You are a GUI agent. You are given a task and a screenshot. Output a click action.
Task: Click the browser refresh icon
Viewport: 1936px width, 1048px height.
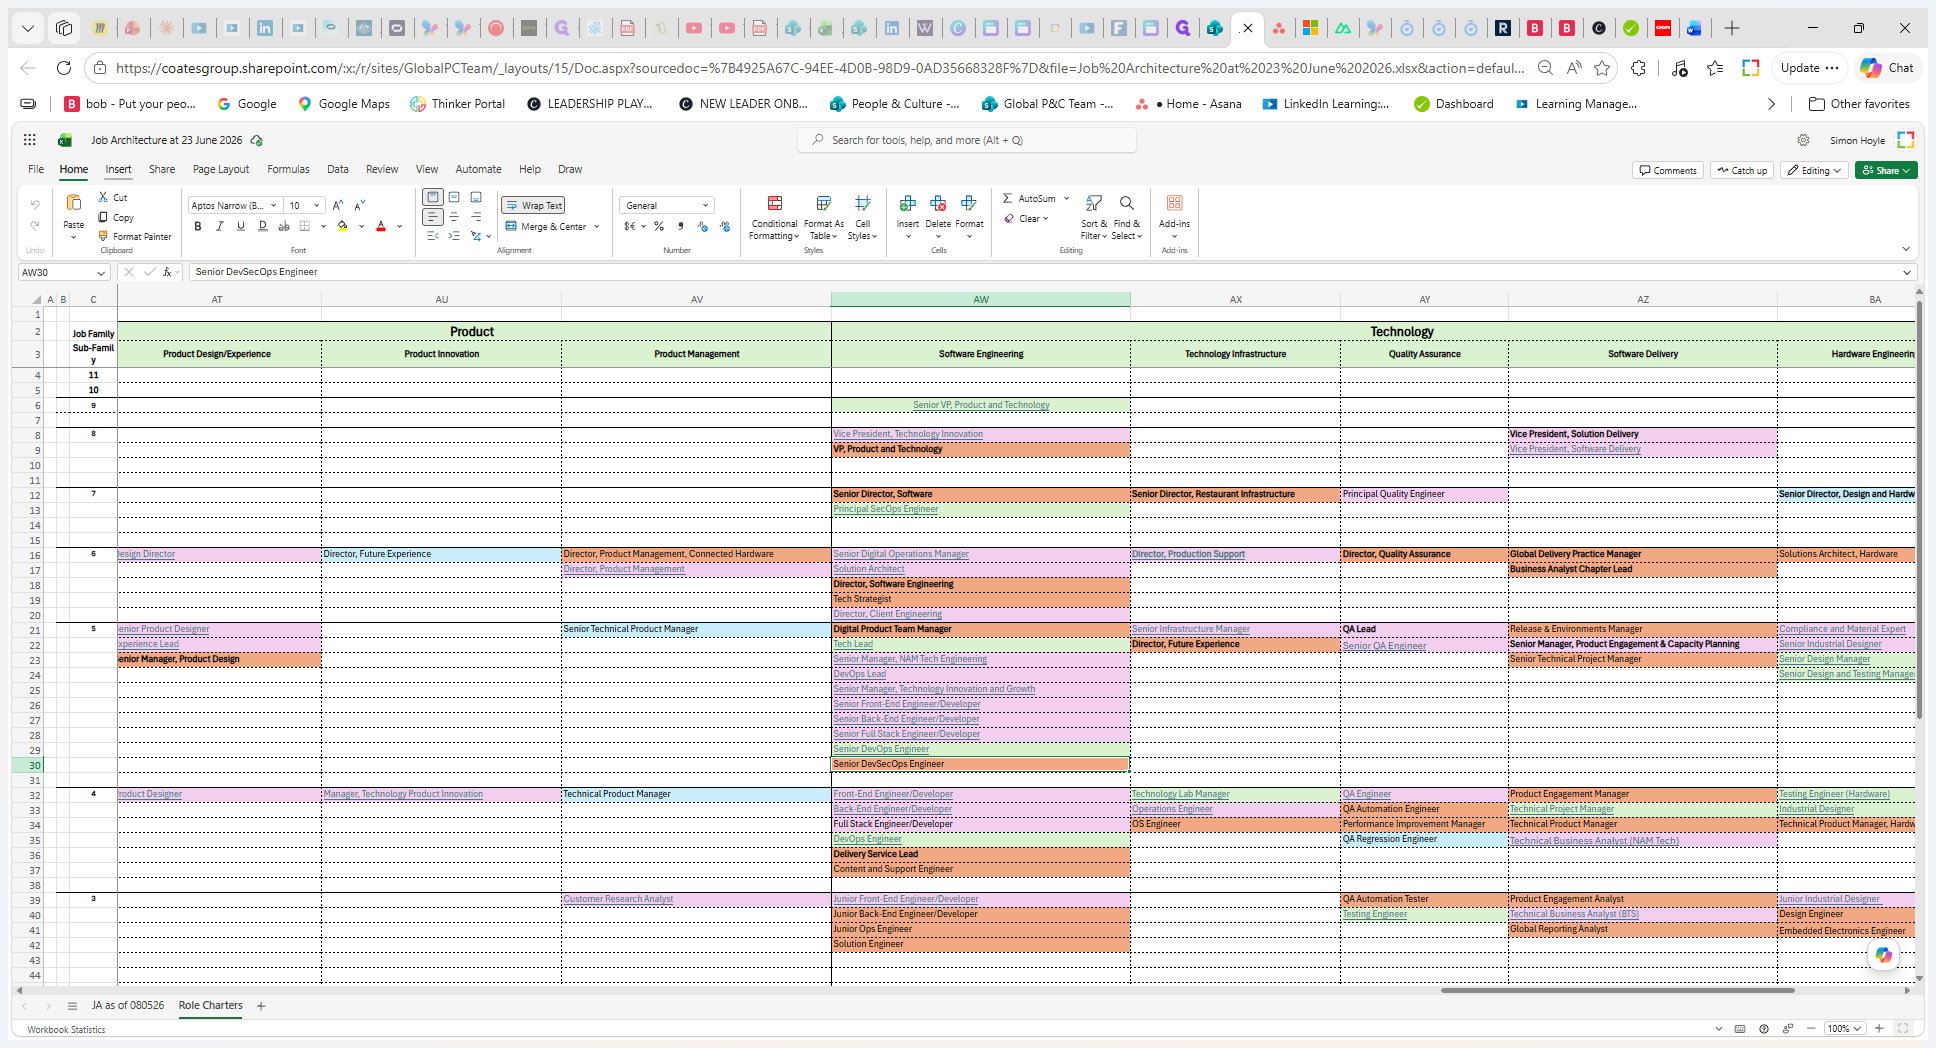tap(64, 68)
